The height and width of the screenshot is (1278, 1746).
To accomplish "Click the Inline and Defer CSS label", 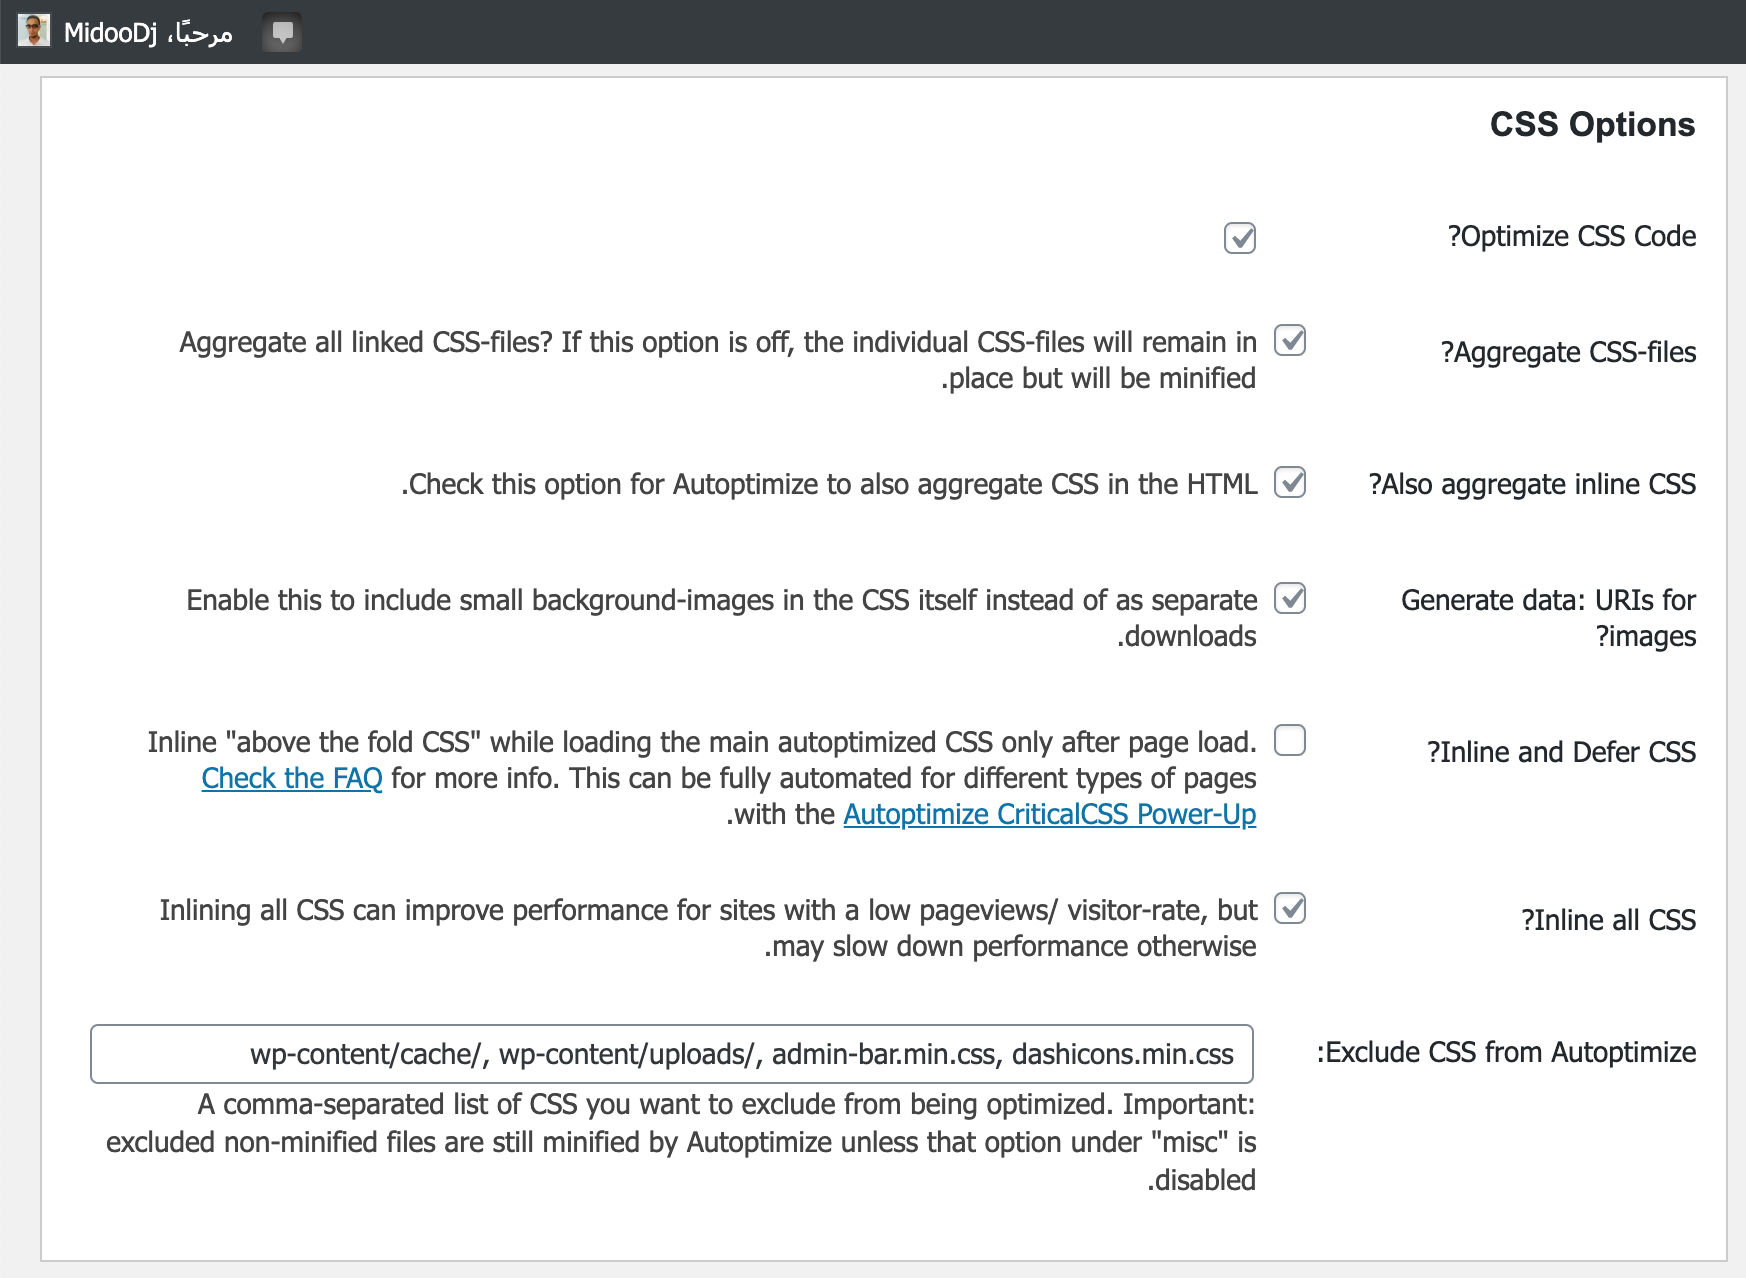I will click(1561, 752).
